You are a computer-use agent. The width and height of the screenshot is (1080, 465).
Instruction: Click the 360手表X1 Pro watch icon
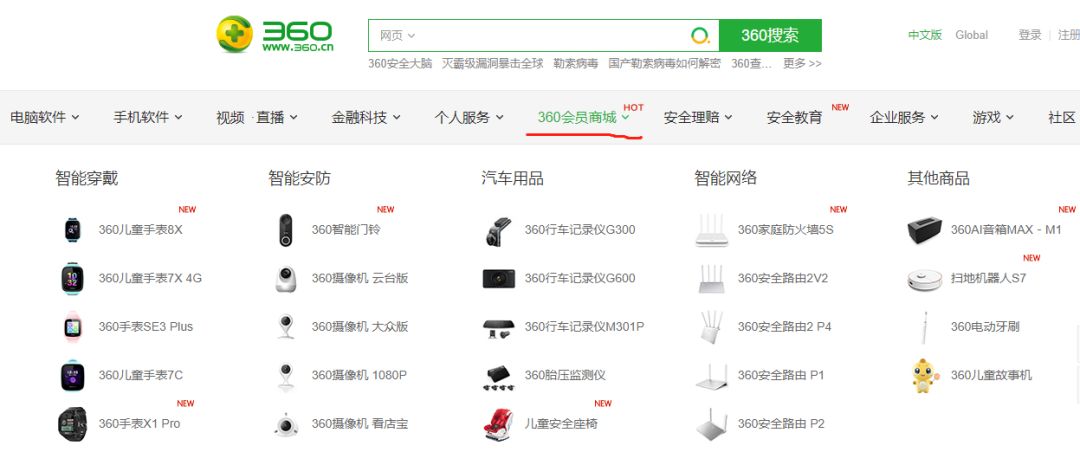72,424
